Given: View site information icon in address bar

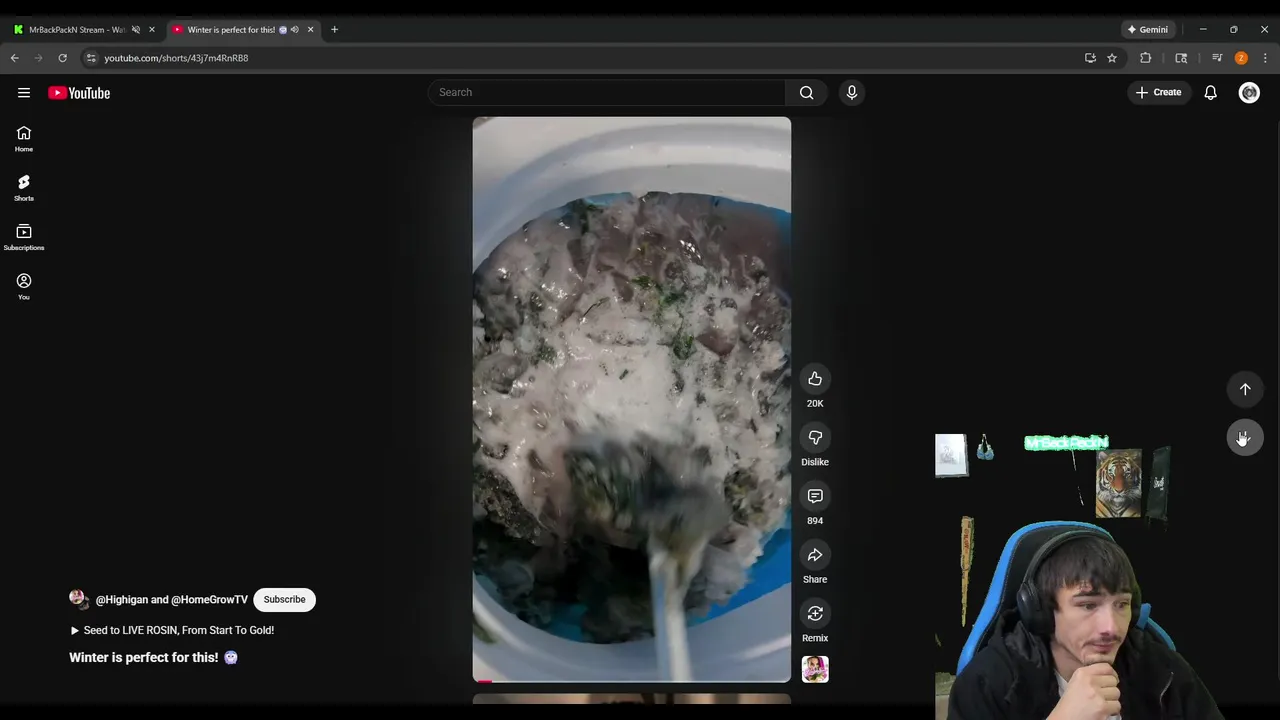Looking at the screenshot, I should pos(91,58).
